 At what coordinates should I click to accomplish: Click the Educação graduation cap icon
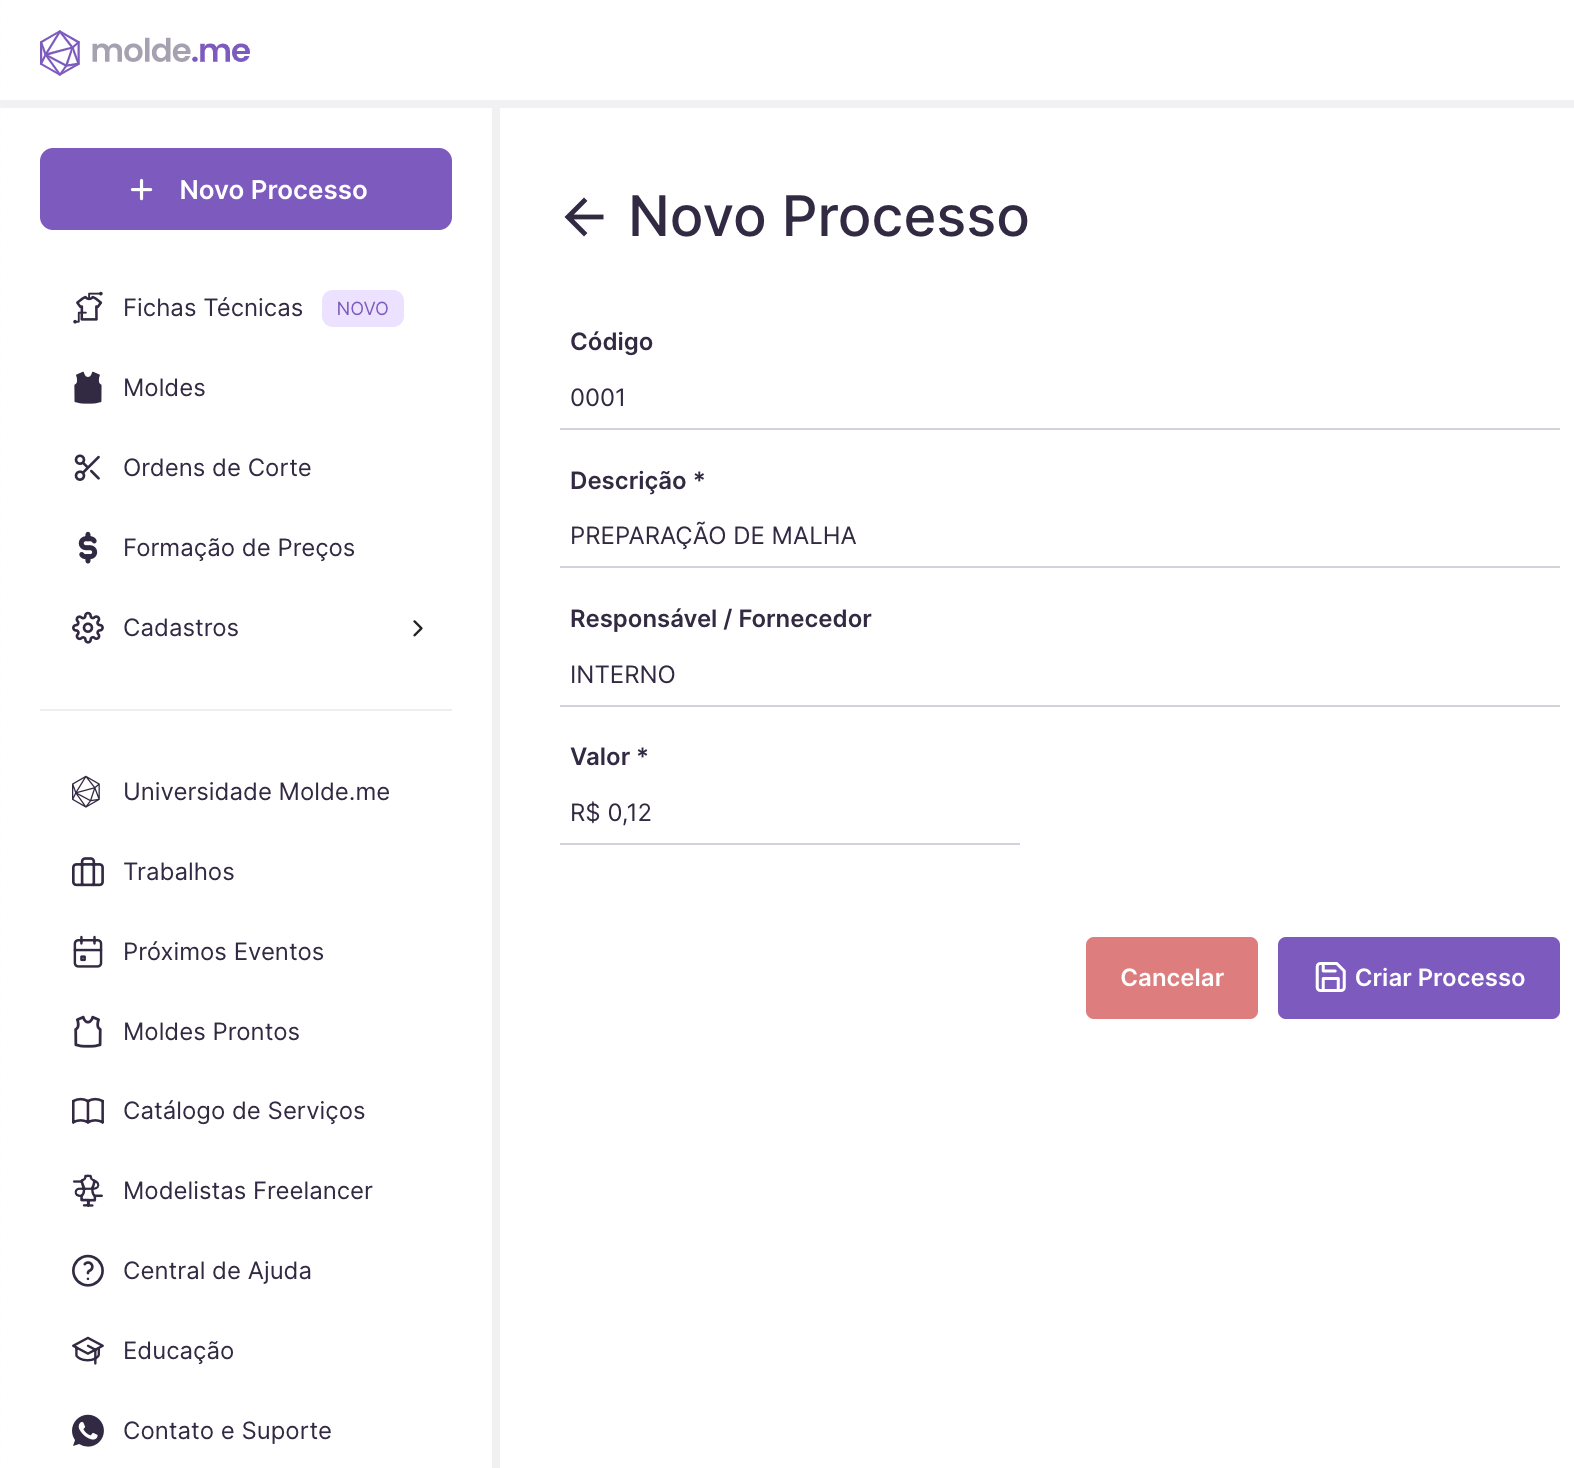(88, 1351)
